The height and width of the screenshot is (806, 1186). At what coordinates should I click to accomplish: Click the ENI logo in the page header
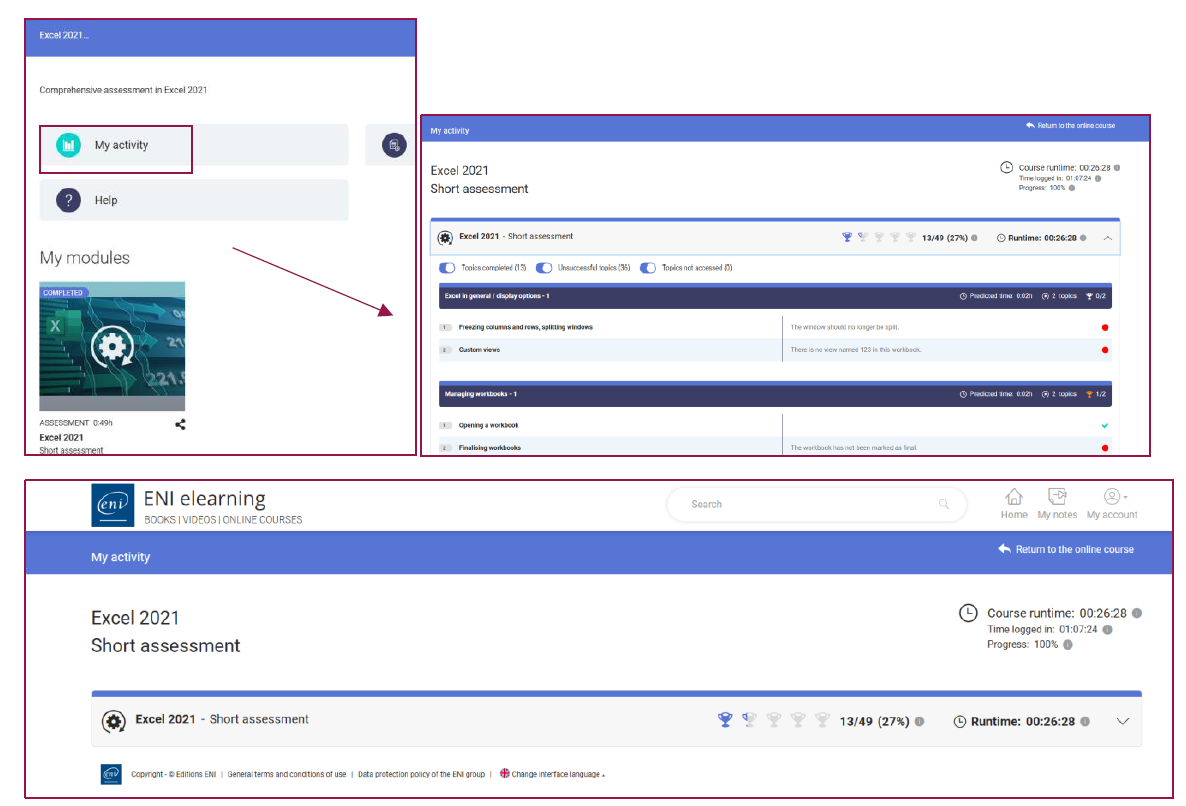113,505
